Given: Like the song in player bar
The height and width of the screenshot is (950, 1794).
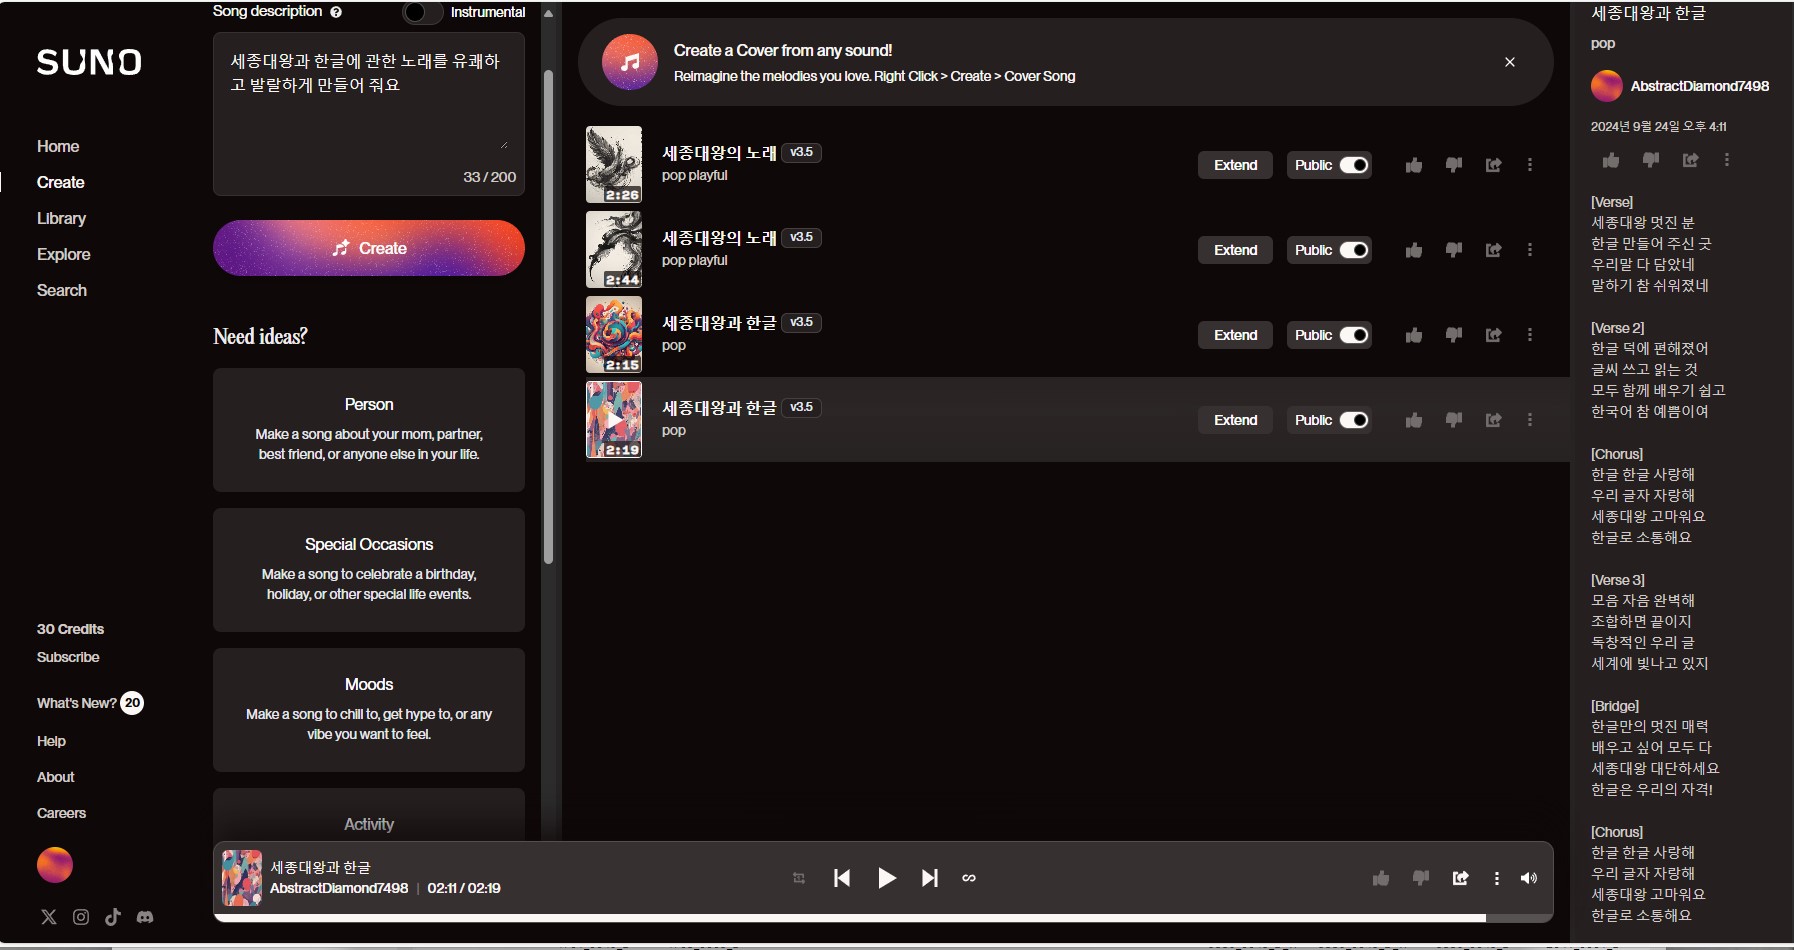Looking at the screenshot, I should 1381,878.
